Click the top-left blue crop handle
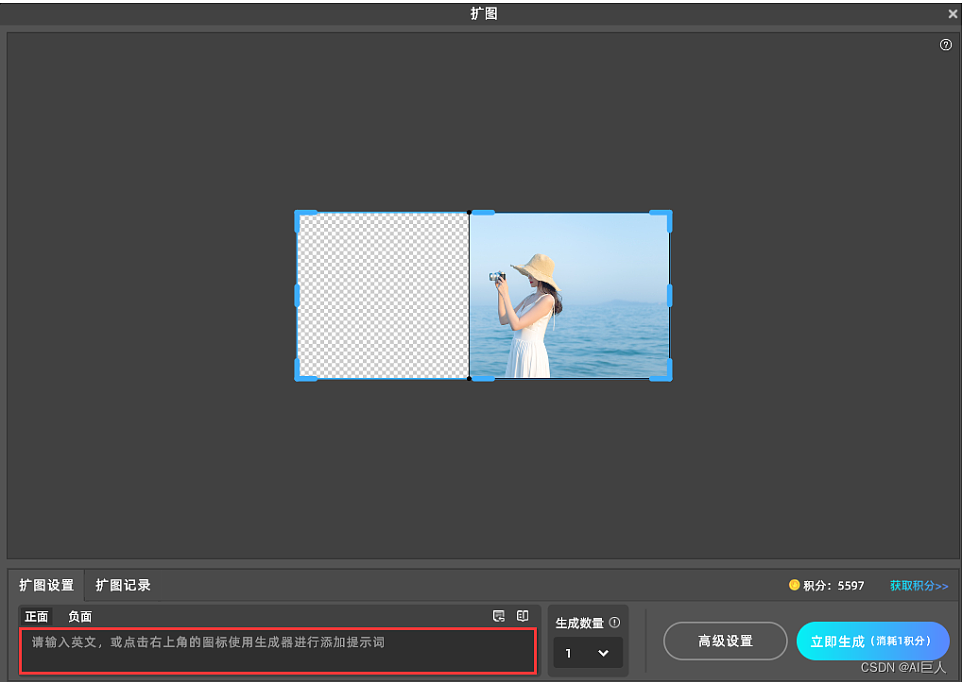Image resolution: width=964 pixels, height=682 pixels. [x=299, y=214]
